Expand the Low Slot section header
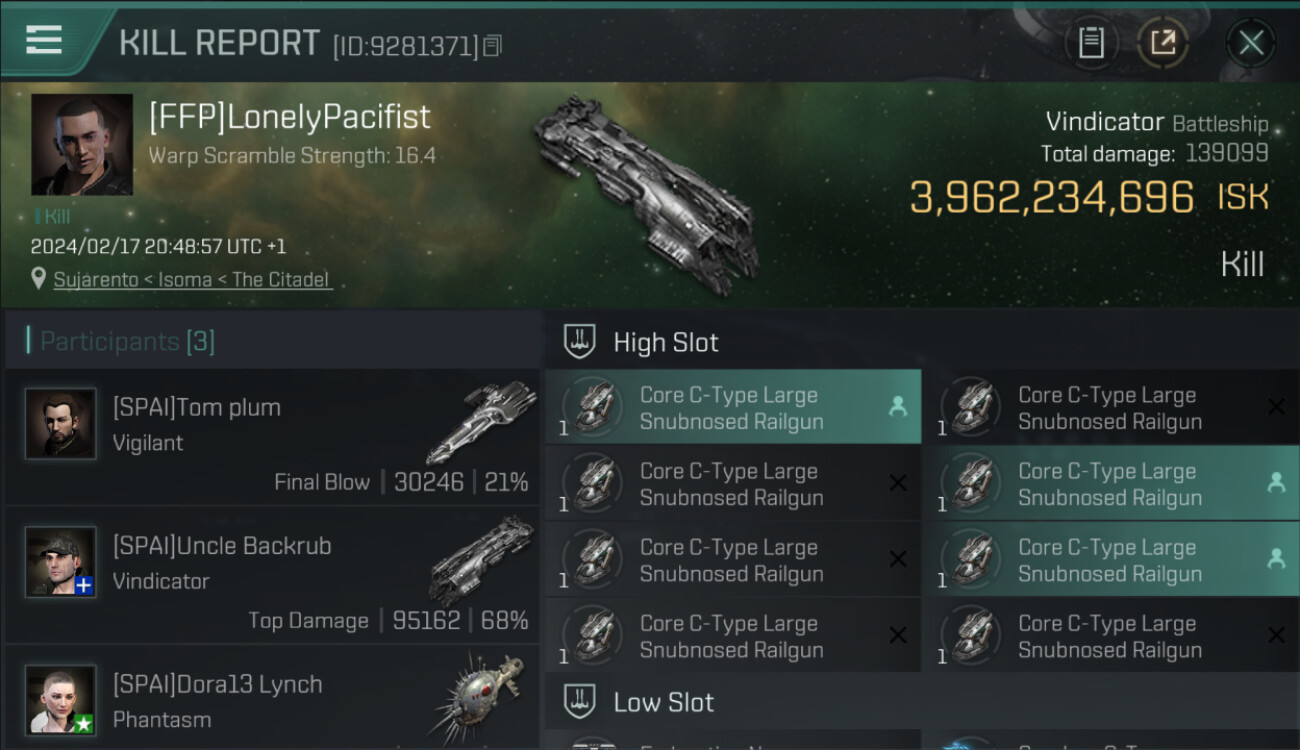Viewport: 1300px width, 750px height. pyautogui.click(x=664, y=702)
